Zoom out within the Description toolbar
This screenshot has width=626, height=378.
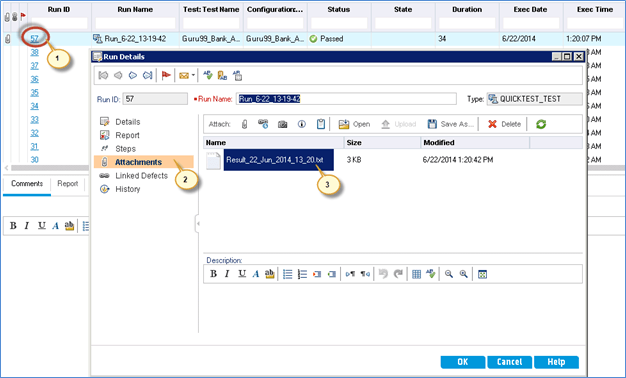pyautogui.click(x=449, y=274)
